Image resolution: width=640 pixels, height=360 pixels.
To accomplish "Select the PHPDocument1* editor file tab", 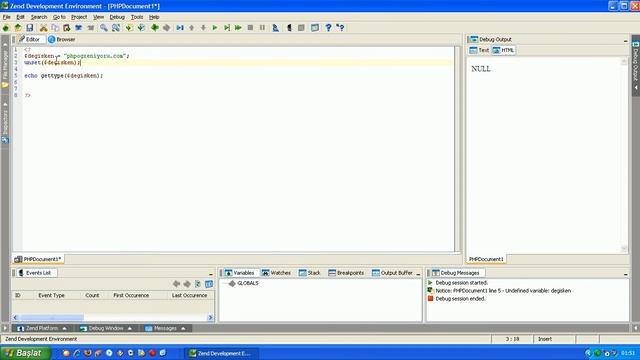I will (38, 259).
